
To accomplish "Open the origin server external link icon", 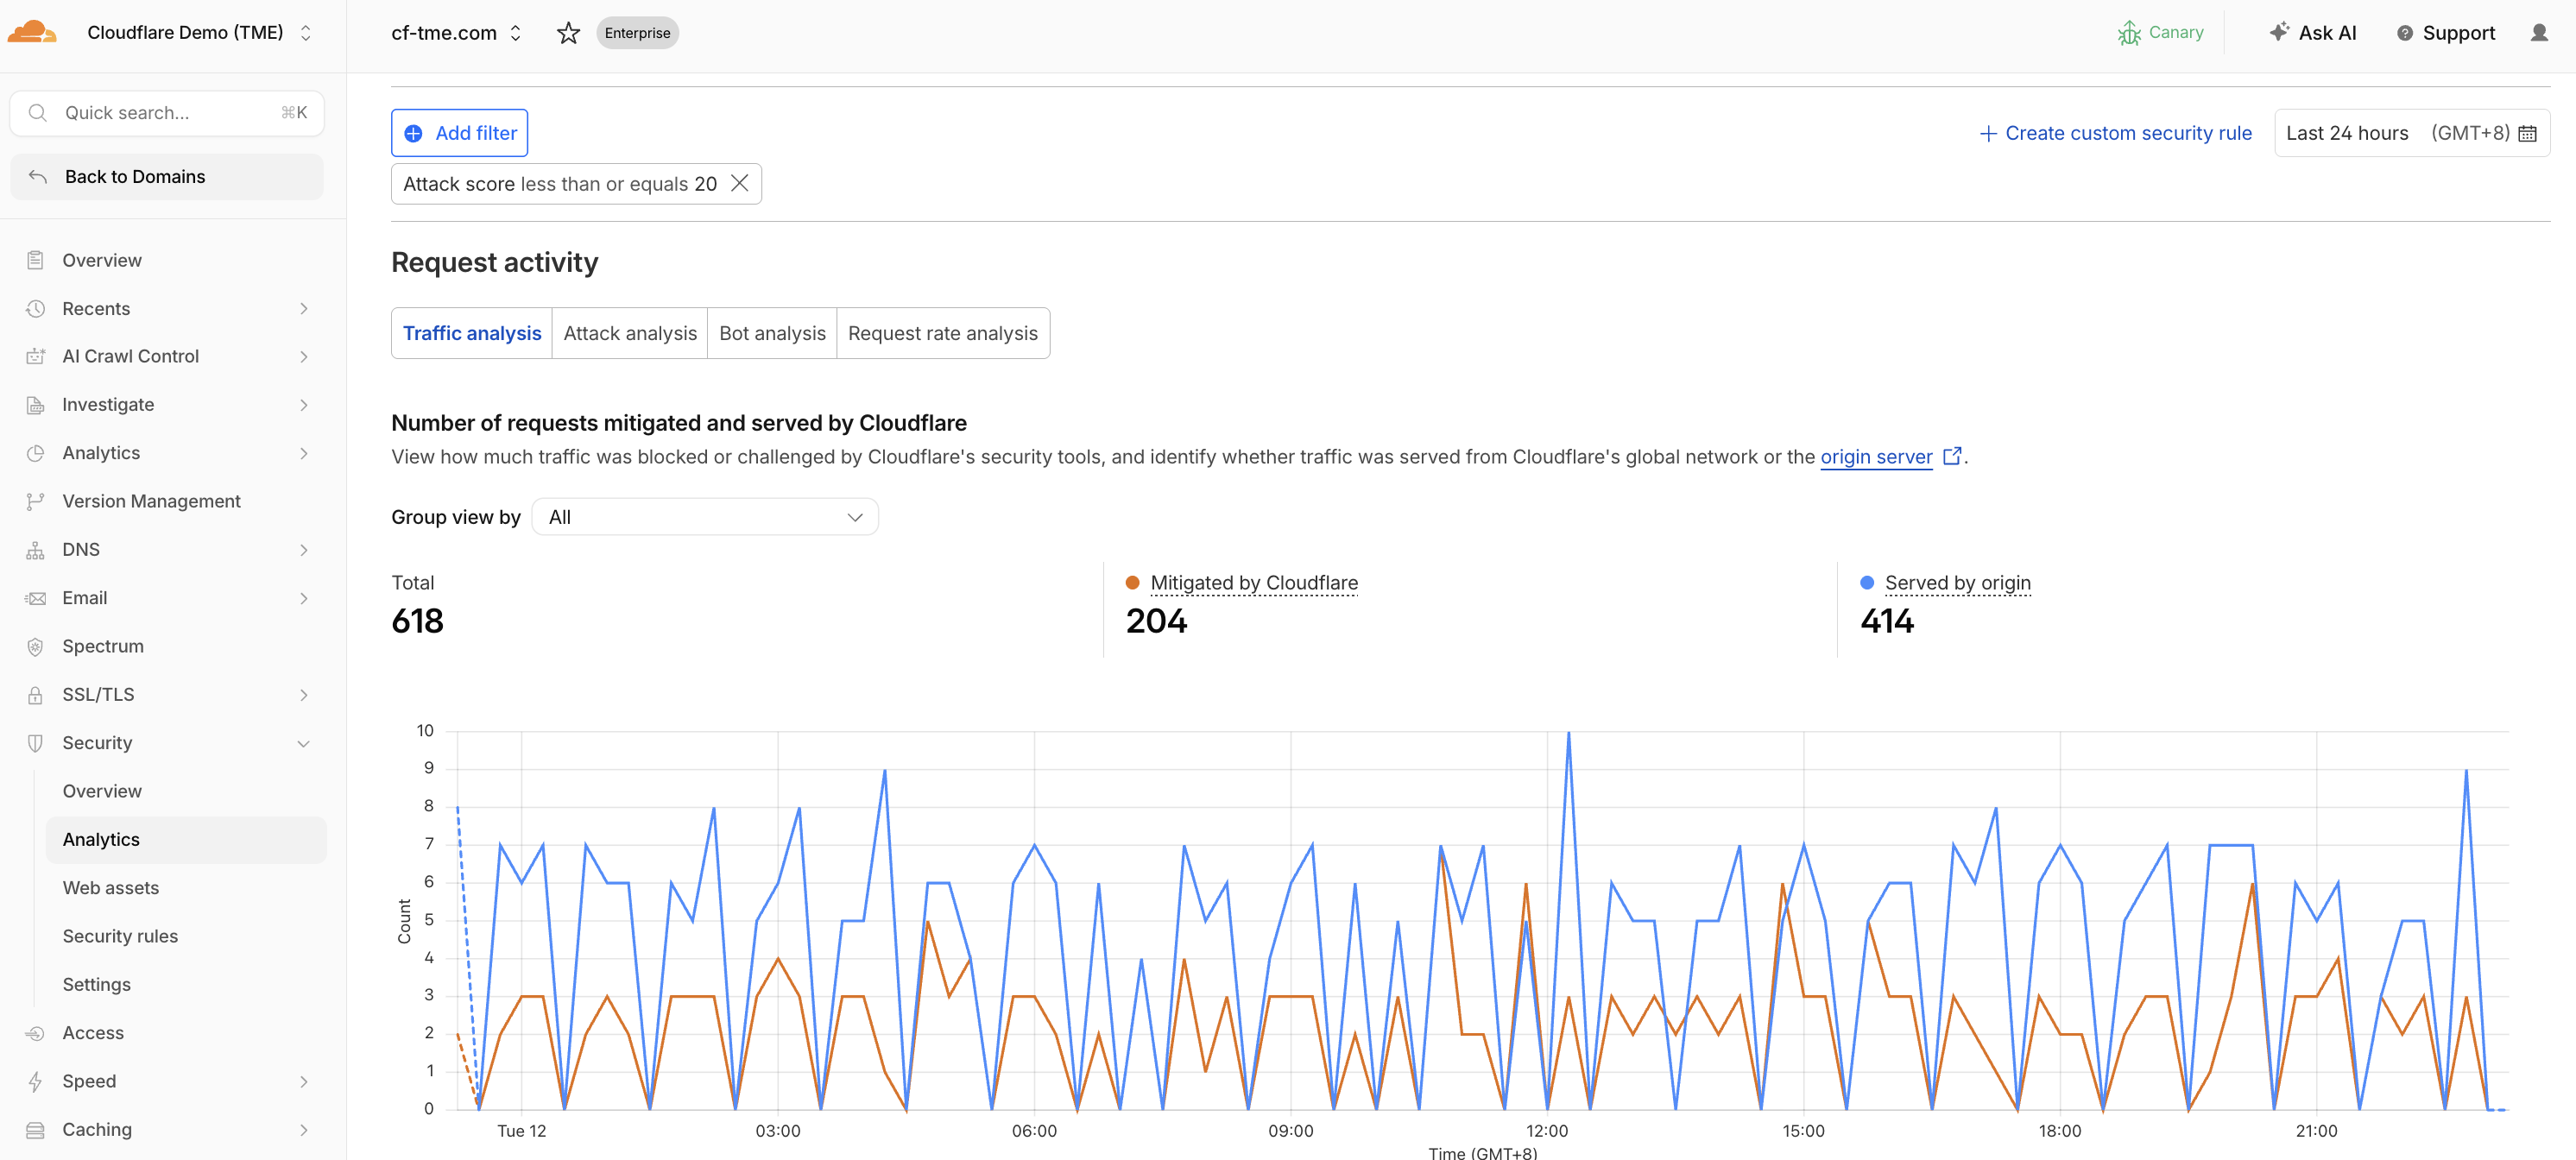I will [x=1951, y=456].
